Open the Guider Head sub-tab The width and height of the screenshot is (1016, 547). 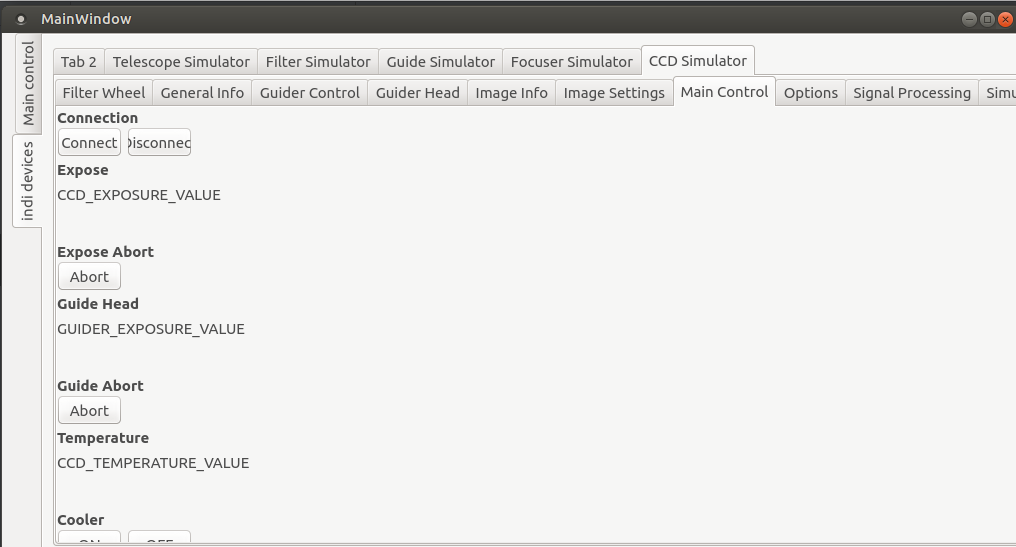pyautogui.click(x=417, y=93)
